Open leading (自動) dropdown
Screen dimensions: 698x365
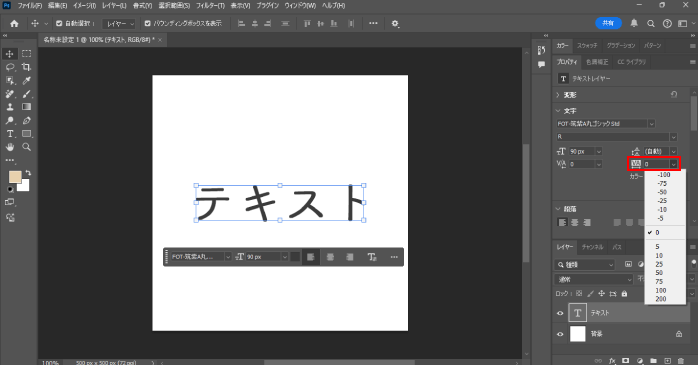[x=674, y=151]
